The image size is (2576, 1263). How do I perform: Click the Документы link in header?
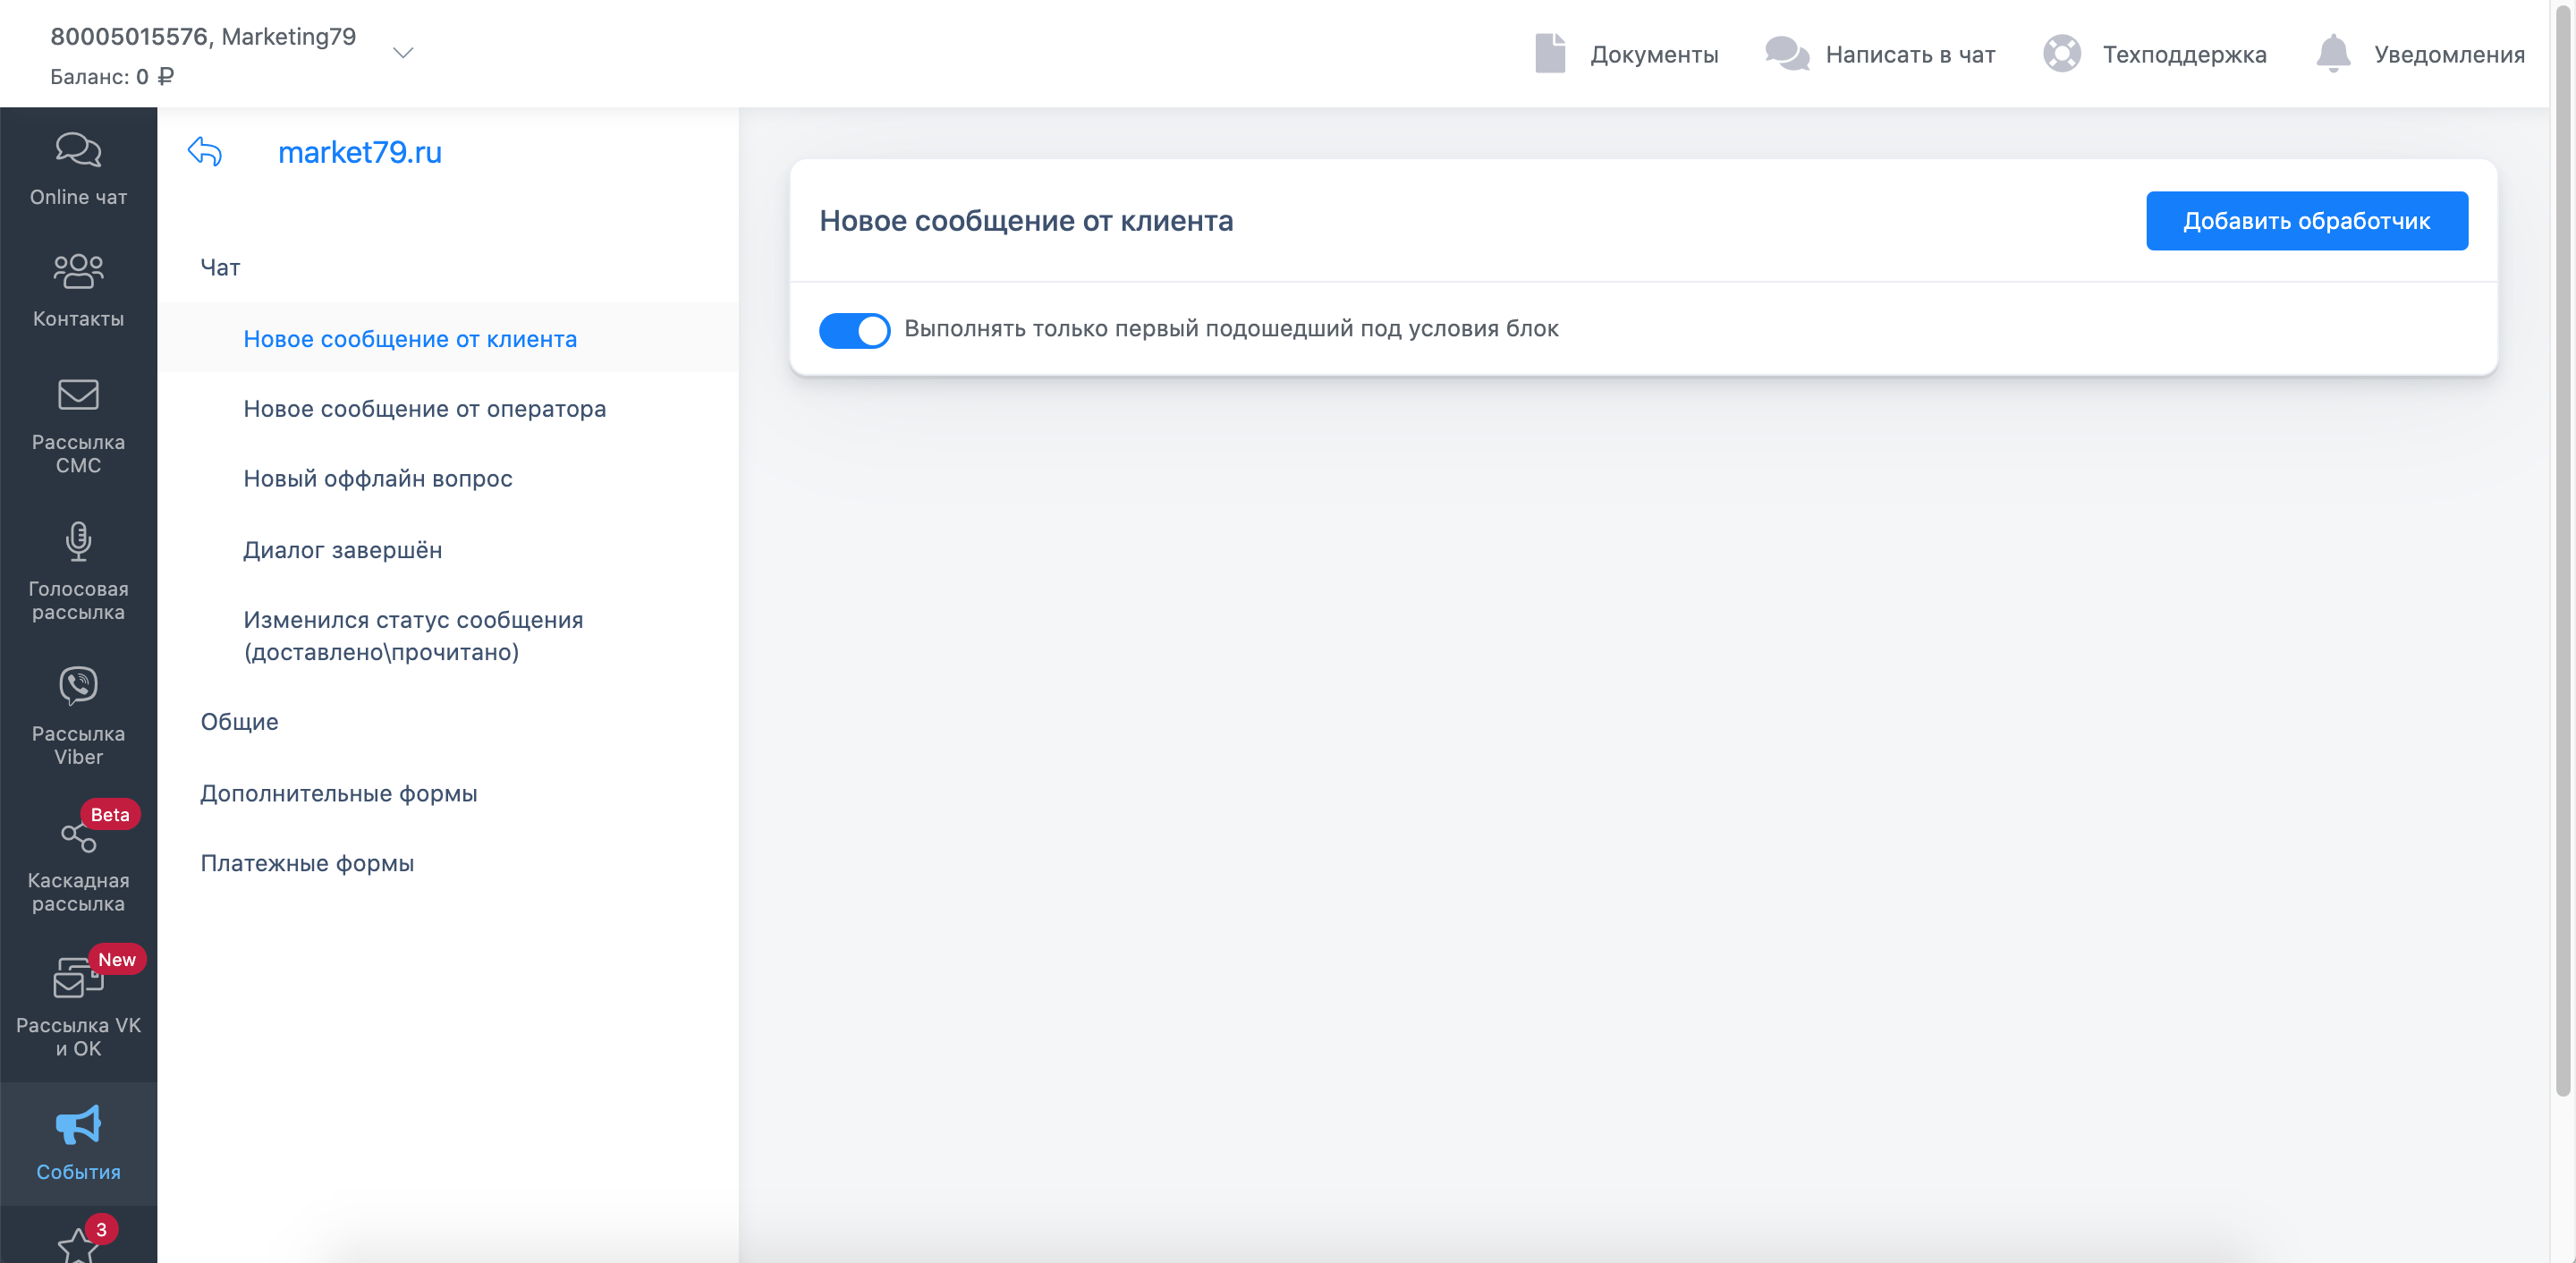(1653, 54)
